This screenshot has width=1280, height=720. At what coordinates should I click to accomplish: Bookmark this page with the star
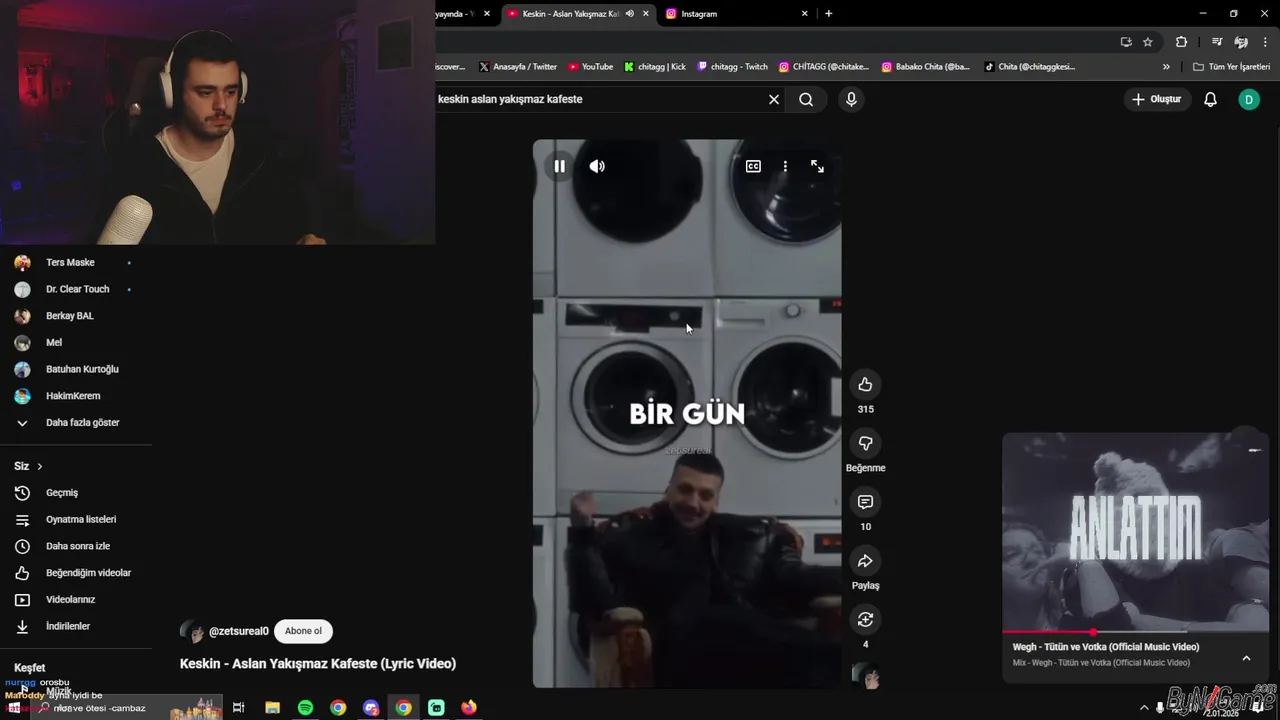pos(1148,42)
